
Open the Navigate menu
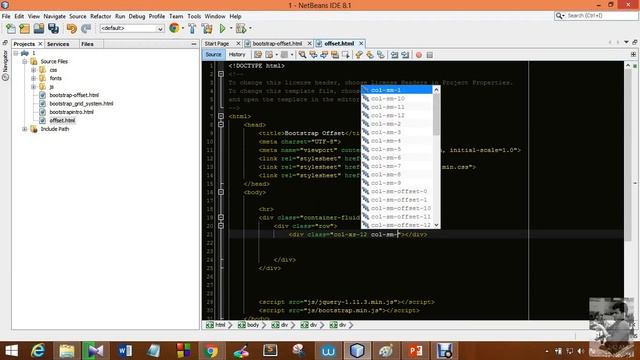click(54, 16)
